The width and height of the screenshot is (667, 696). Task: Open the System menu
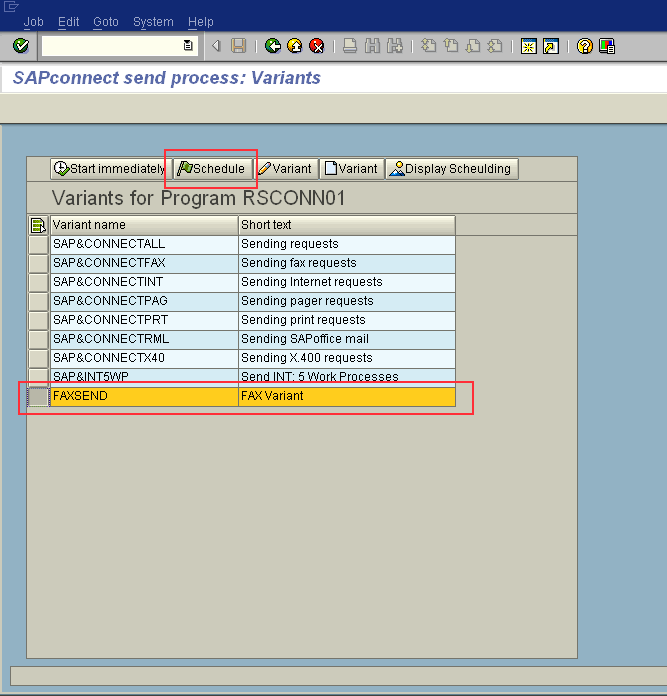pyautogui.click(x=153, y=22)
